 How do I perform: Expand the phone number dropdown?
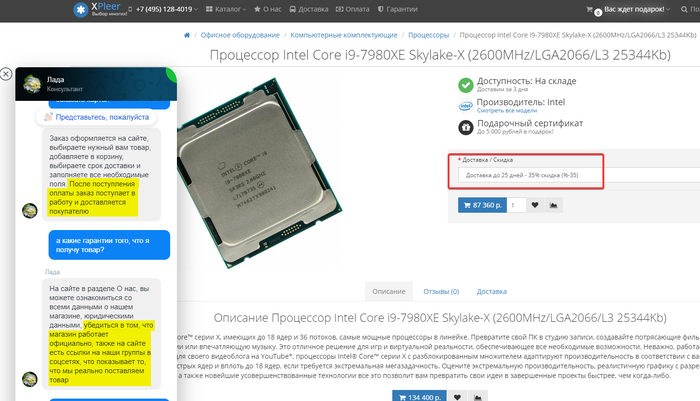coord(163,9)
